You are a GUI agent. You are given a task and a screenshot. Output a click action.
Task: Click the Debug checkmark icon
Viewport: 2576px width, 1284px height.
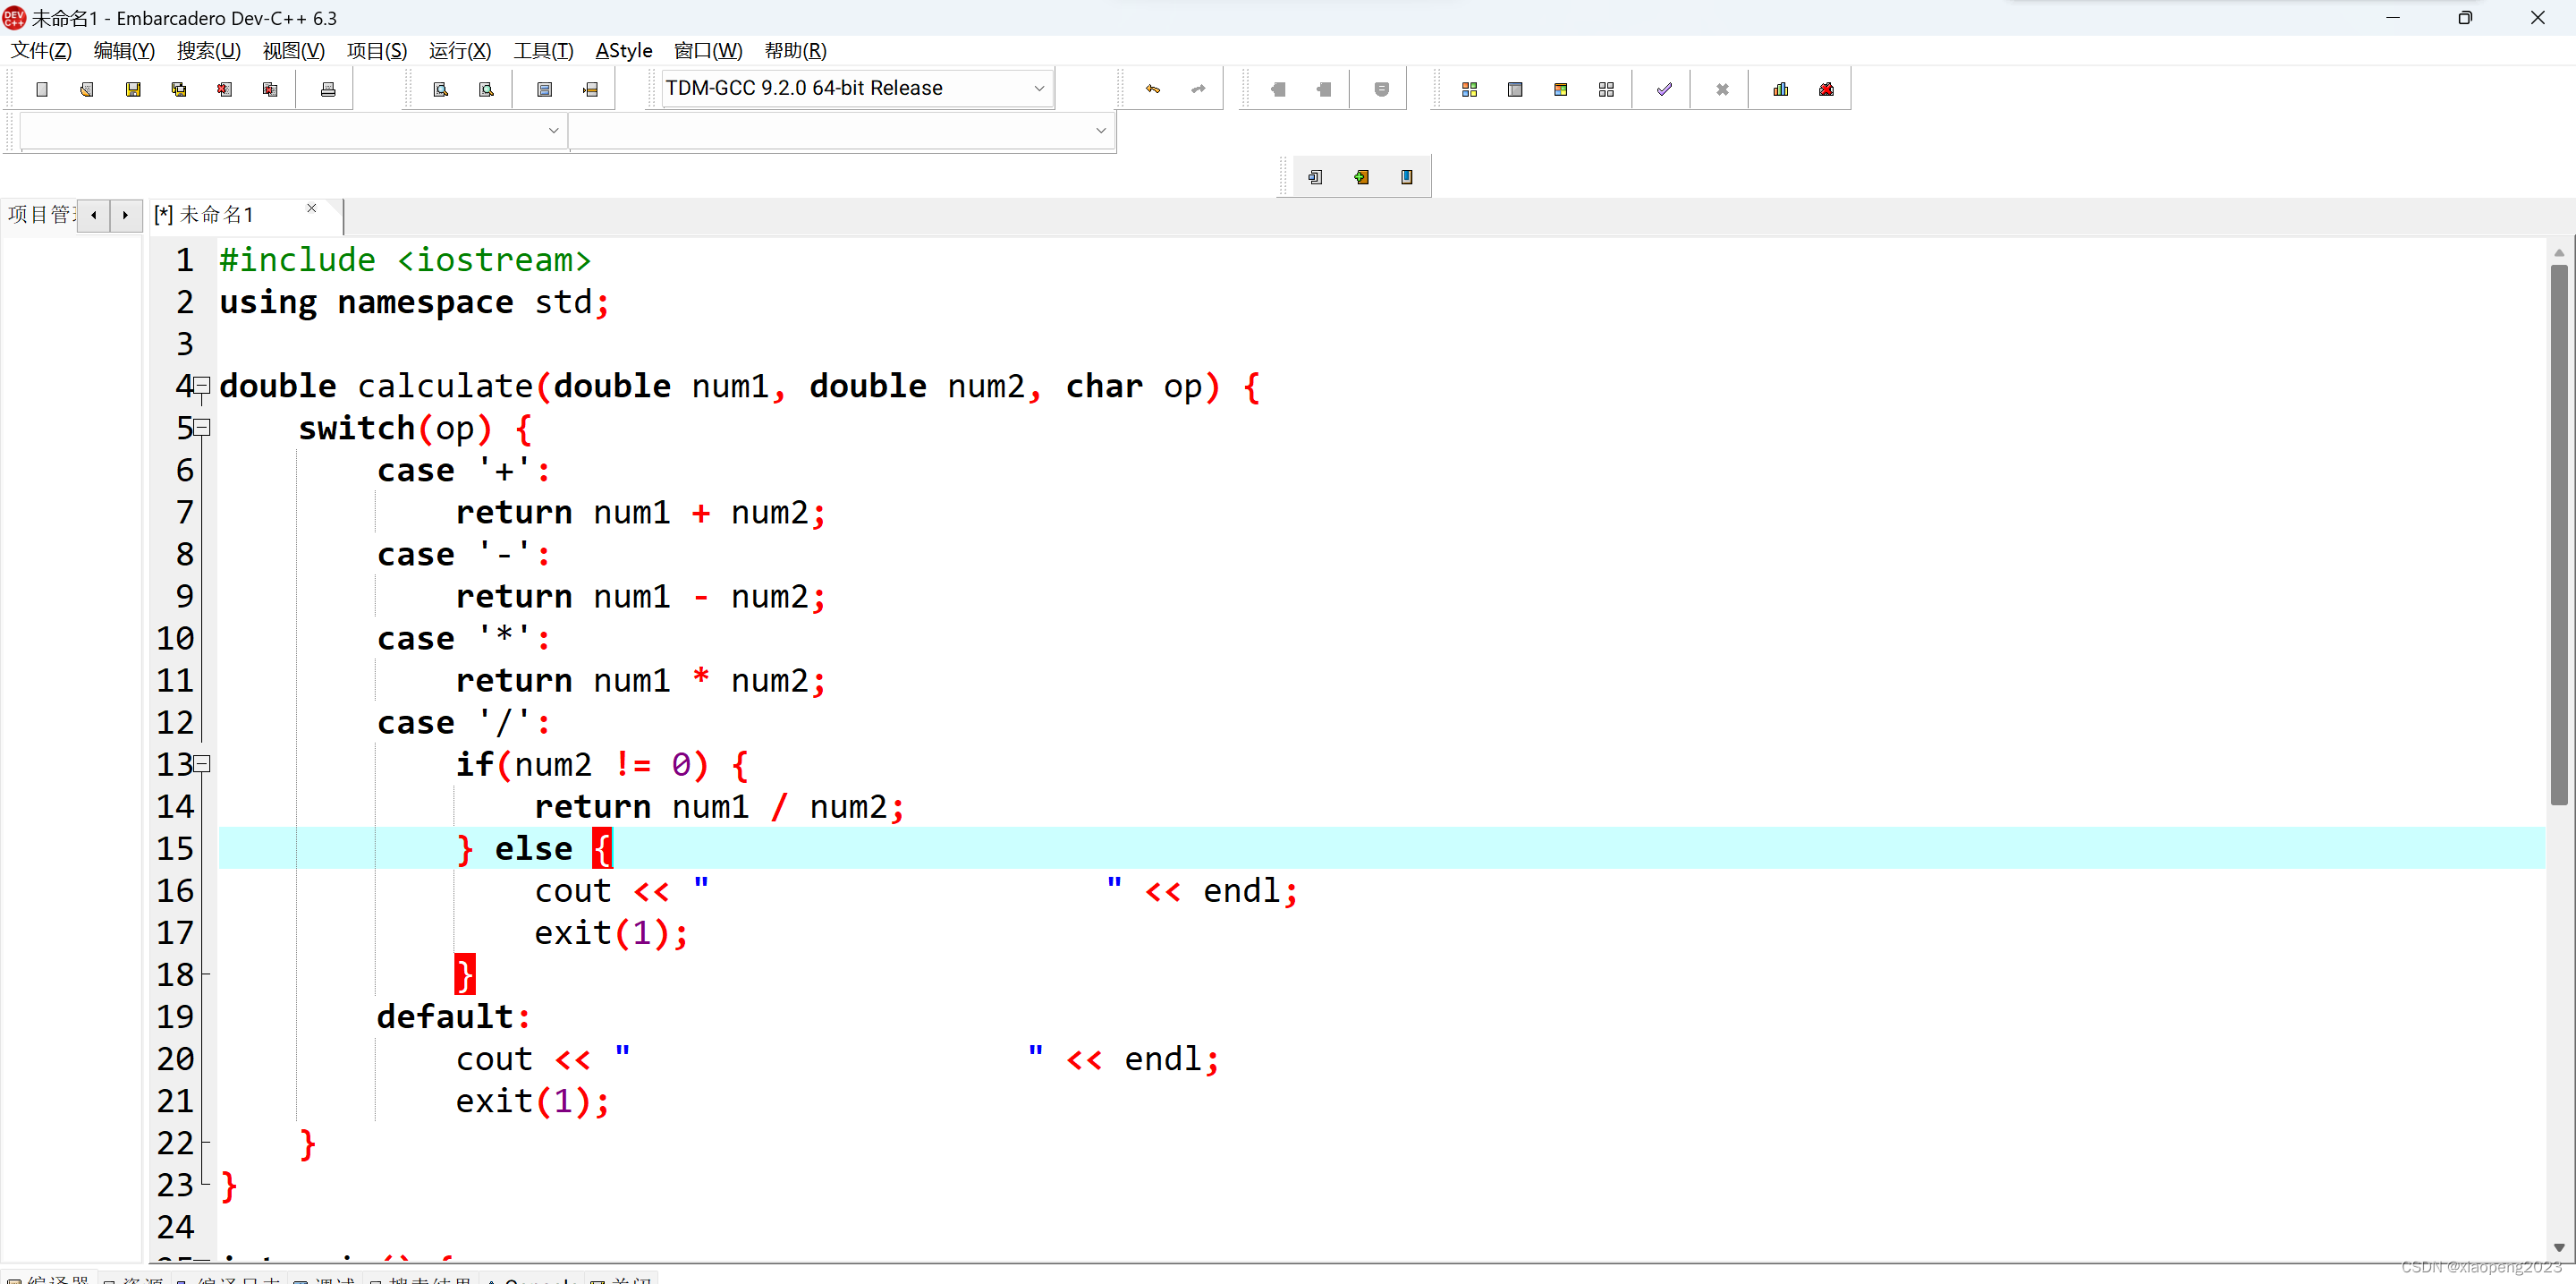[1664, 89]
